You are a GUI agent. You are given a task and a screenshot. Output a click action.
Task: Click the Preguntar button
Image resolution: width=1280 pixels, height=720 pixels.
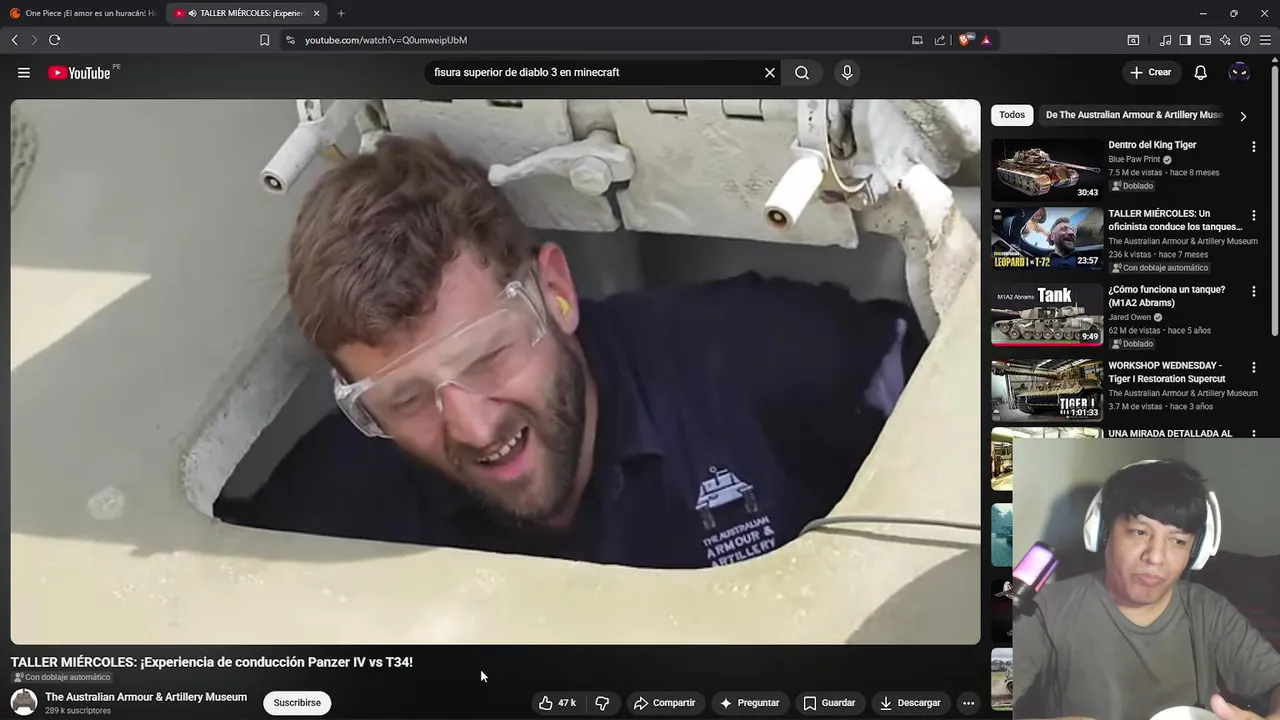(x=749, y=703)
